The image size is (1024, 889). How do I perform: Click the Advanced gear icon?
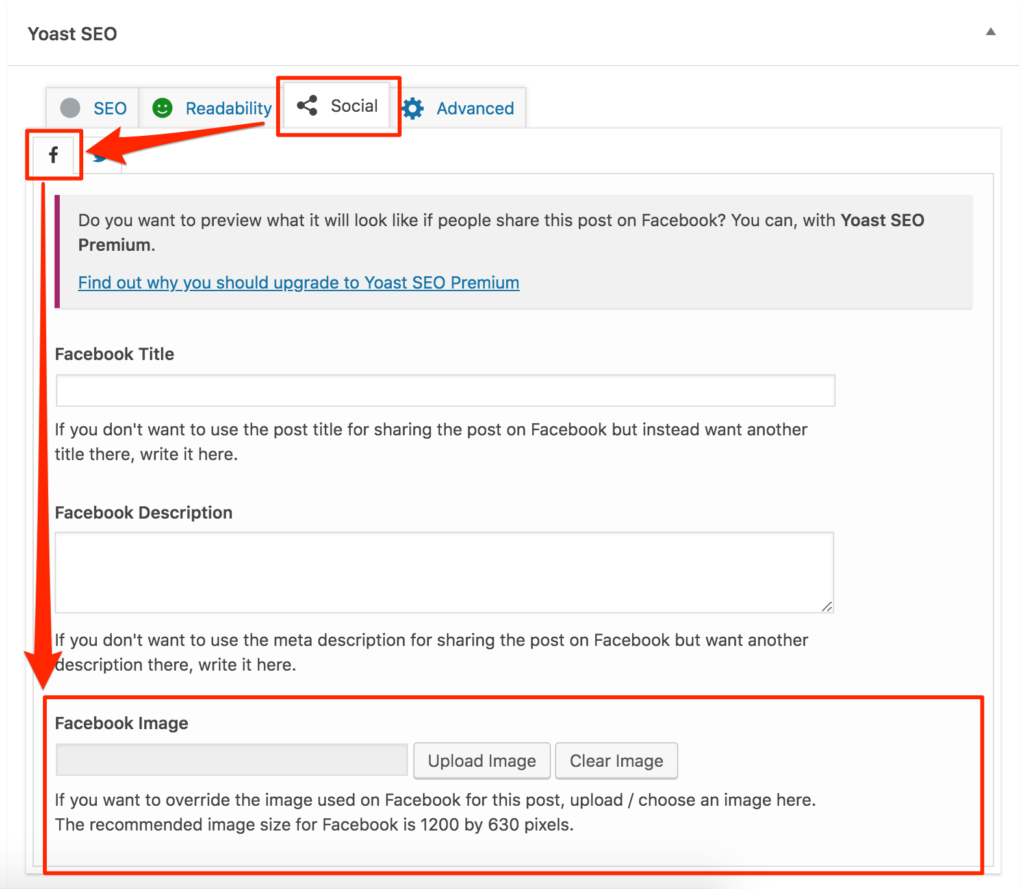click(413, 108)
